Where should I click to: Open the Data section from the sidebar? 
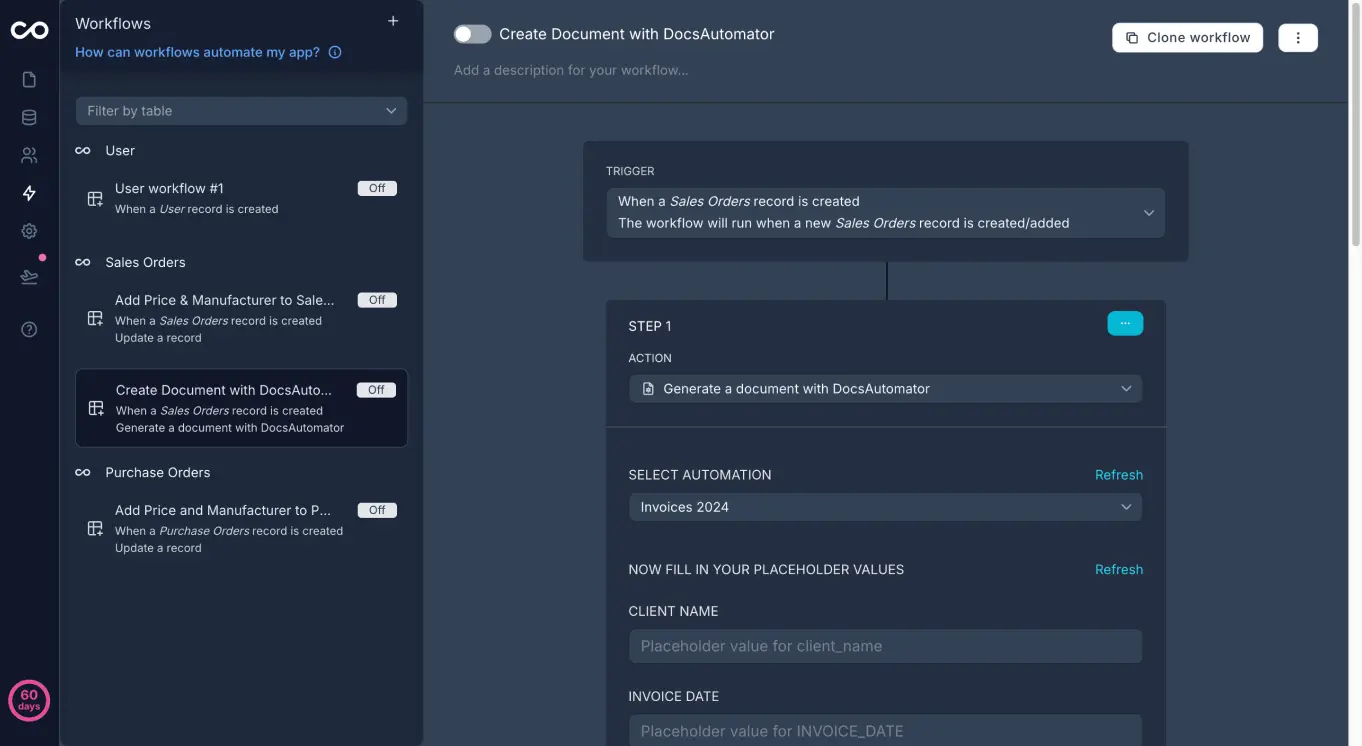[28, 117]
